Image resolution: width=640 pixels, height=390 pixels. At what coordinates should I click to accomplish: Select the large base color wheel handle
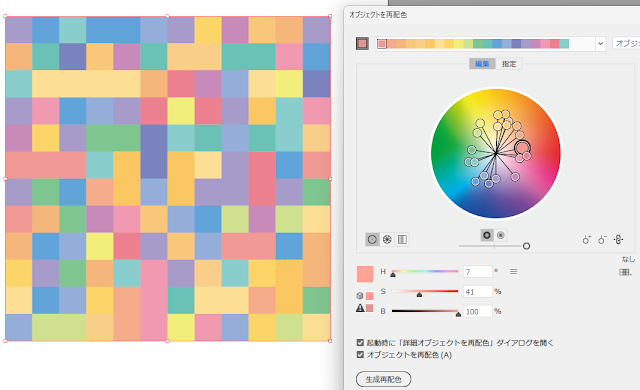522,147
